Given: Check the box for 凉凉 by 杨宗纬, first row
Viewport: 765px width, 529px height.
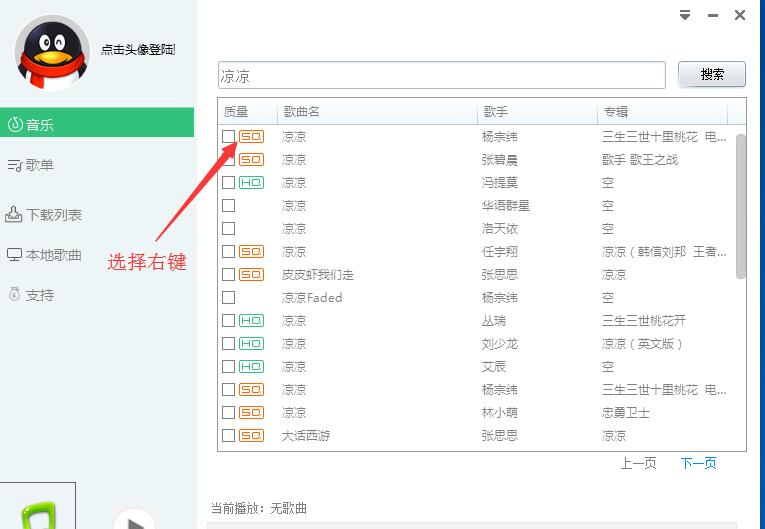Looking at the screenshot, I should click(x=229, y=136).
